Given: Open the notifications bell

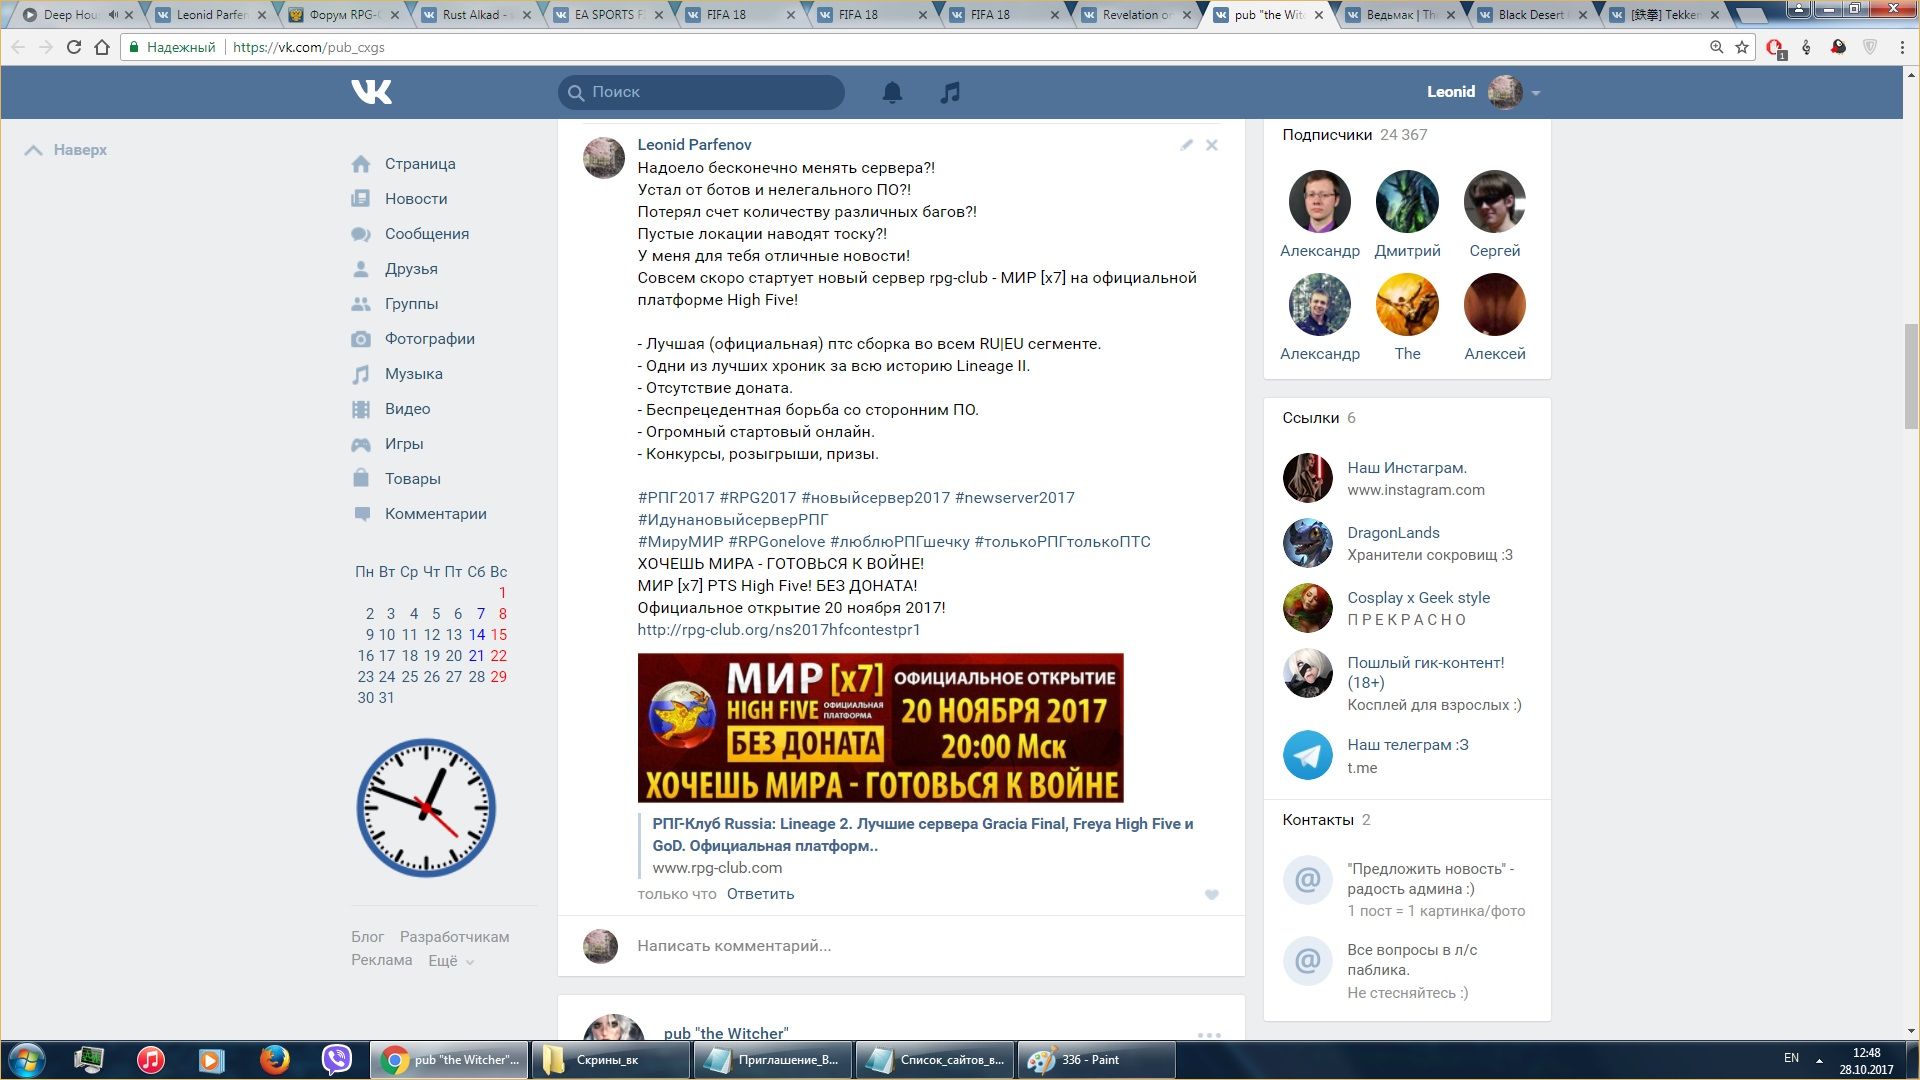Looking at the screenshot, I should [892, 92].
